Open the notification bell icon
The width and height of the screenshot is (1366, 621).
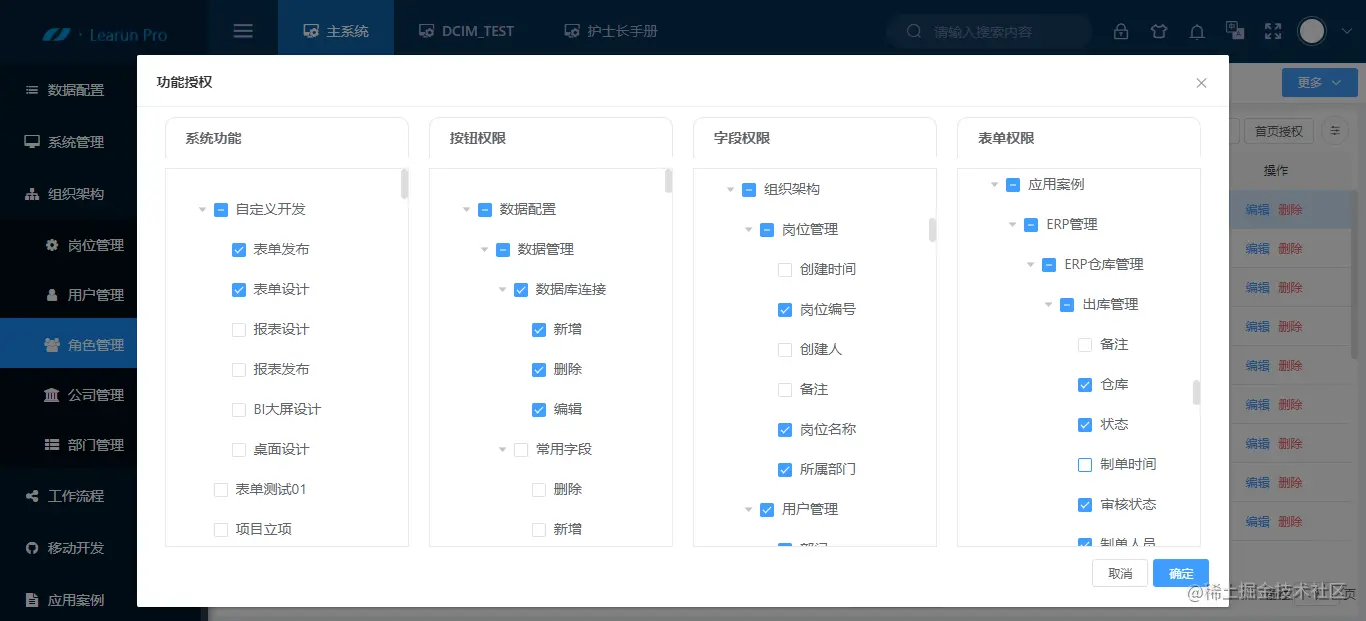[x=1197, y=31]
